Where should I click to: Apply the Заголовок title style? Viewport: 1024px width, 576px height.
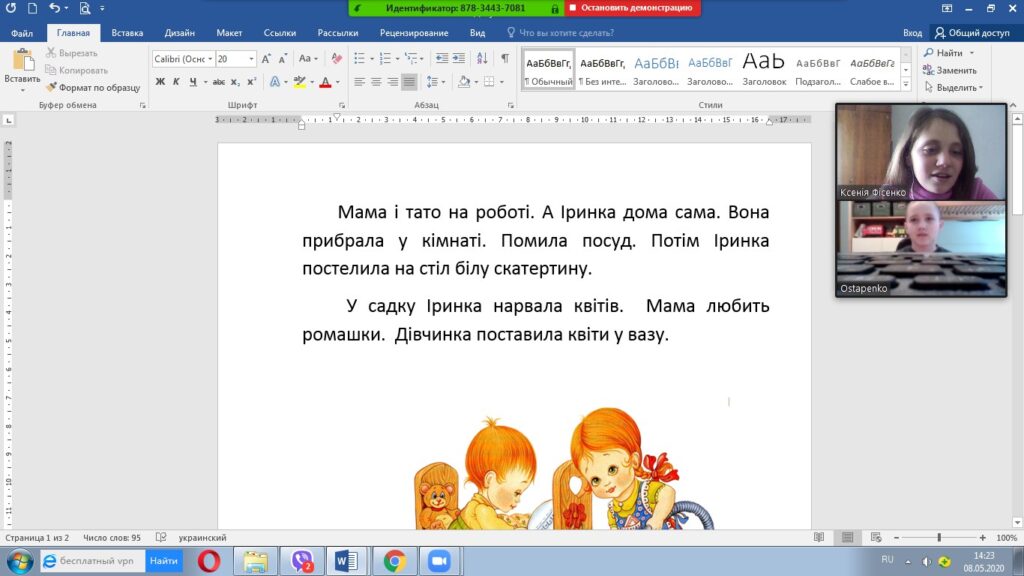click(763, 69)
